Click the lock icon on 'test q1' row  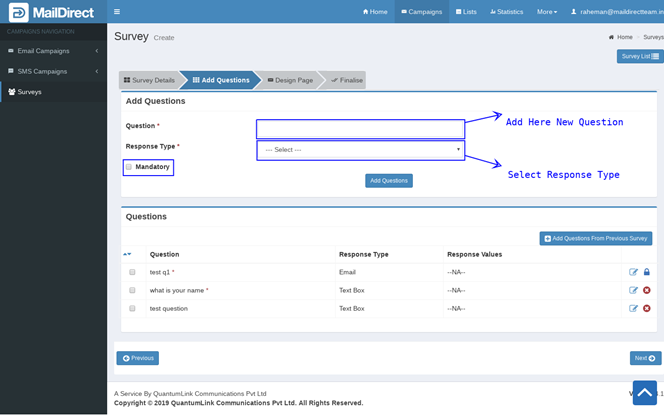646,272
